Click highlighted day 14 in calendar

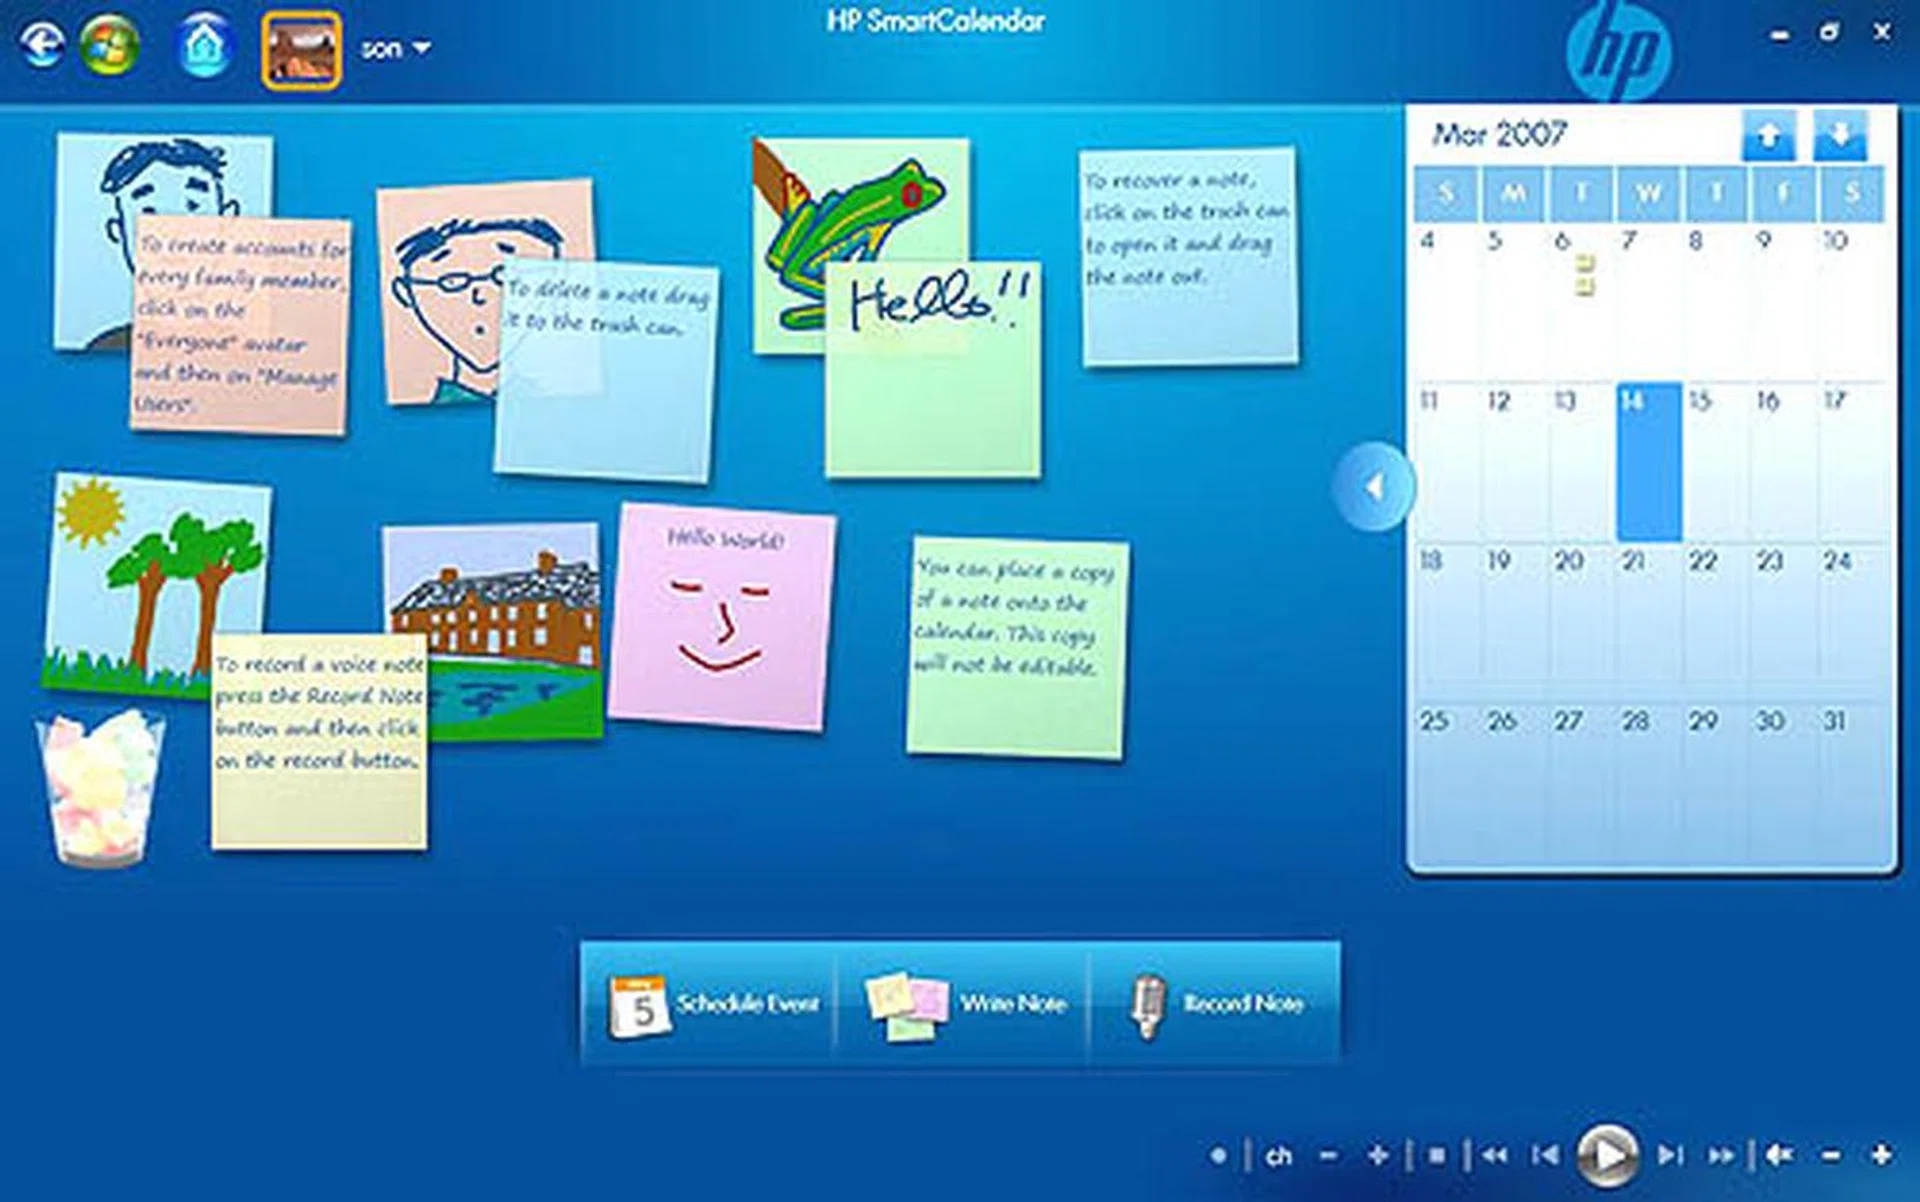coord(1648,462)
